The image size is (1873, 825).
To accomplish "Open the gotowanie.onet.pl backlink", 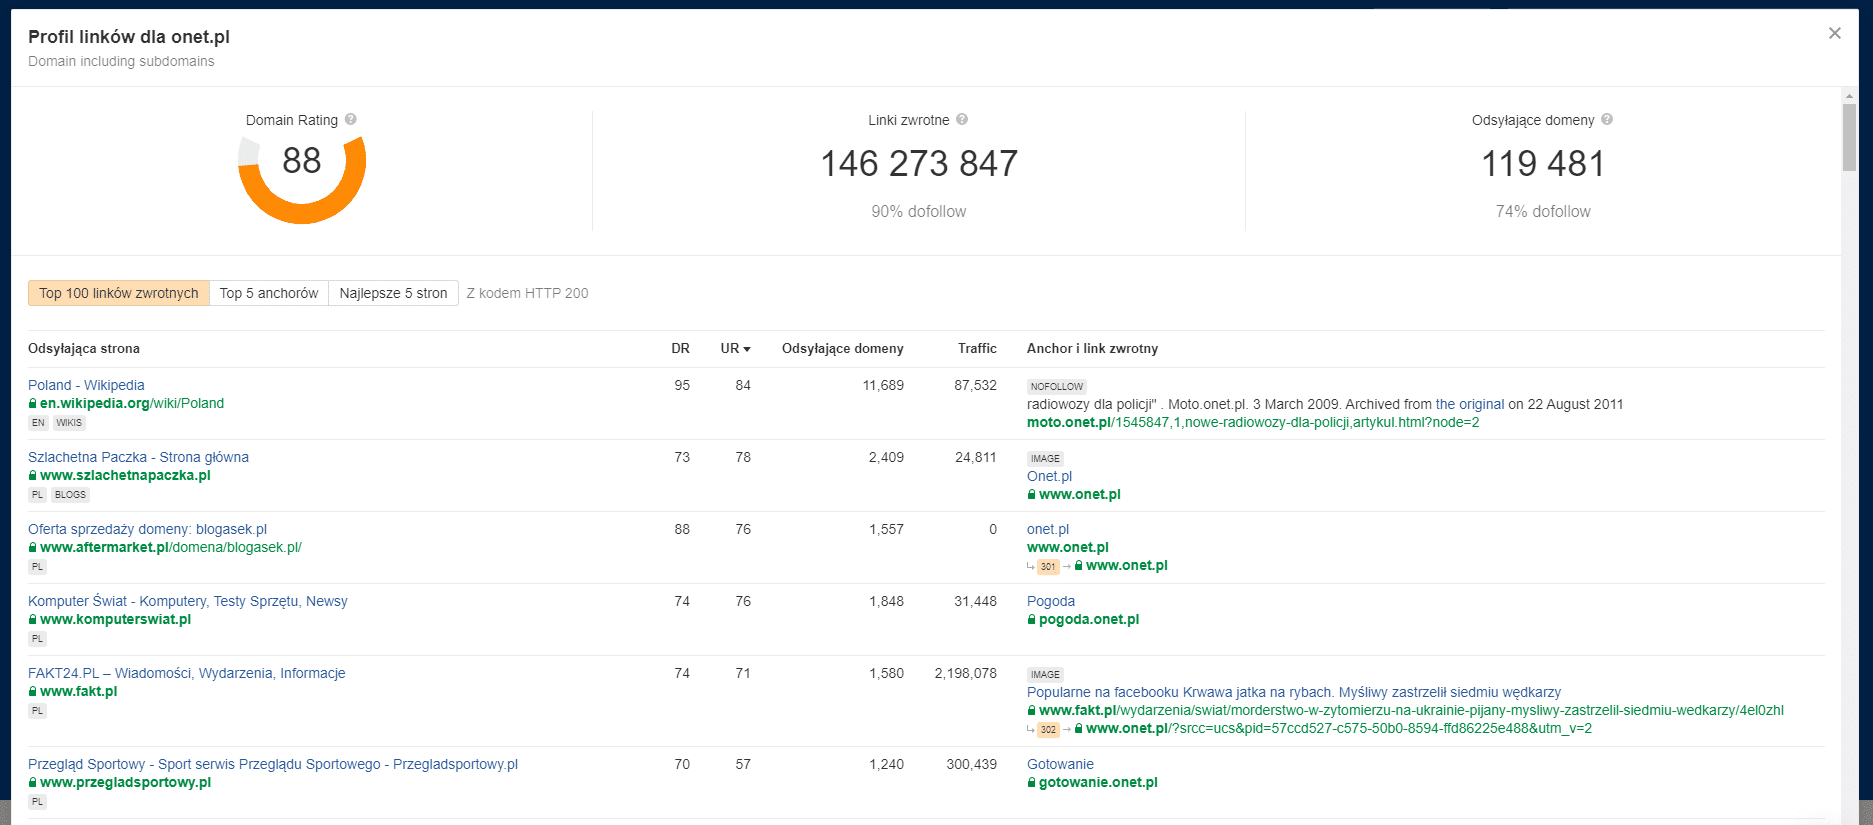I will (x=1098, y=782).
